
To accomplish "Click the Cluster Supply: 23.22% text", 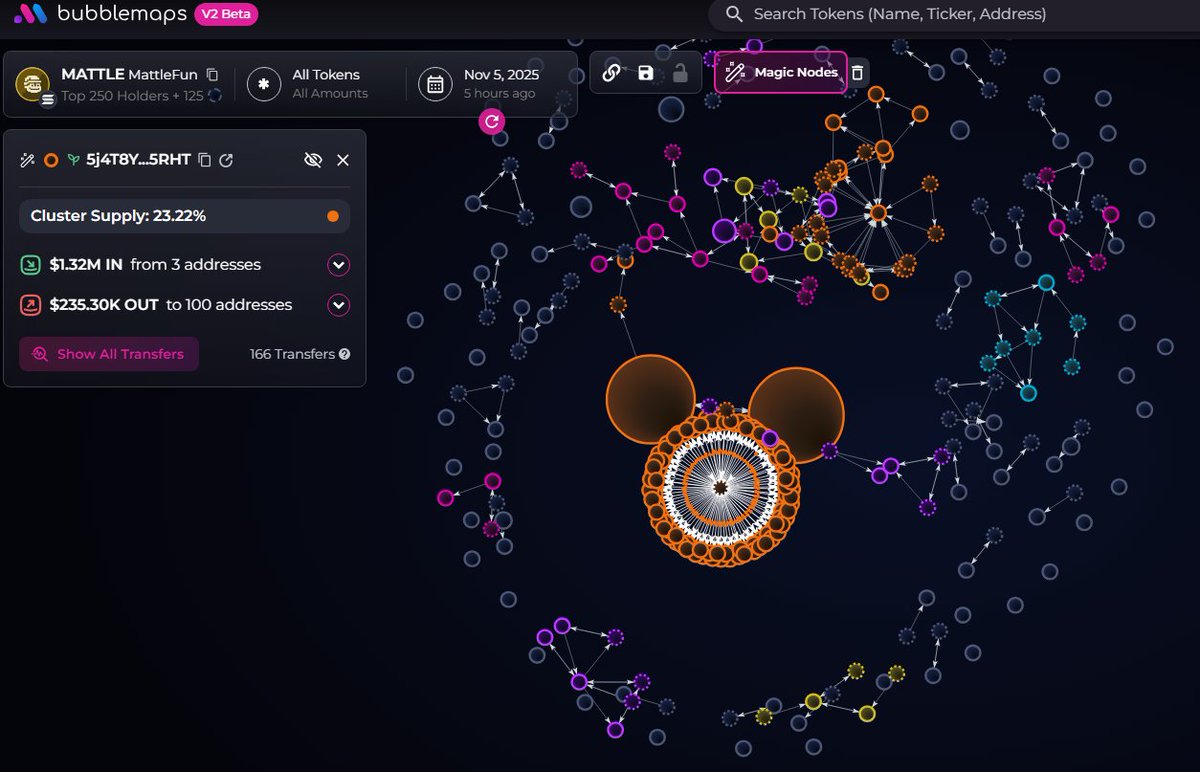I will click(119, 216).
